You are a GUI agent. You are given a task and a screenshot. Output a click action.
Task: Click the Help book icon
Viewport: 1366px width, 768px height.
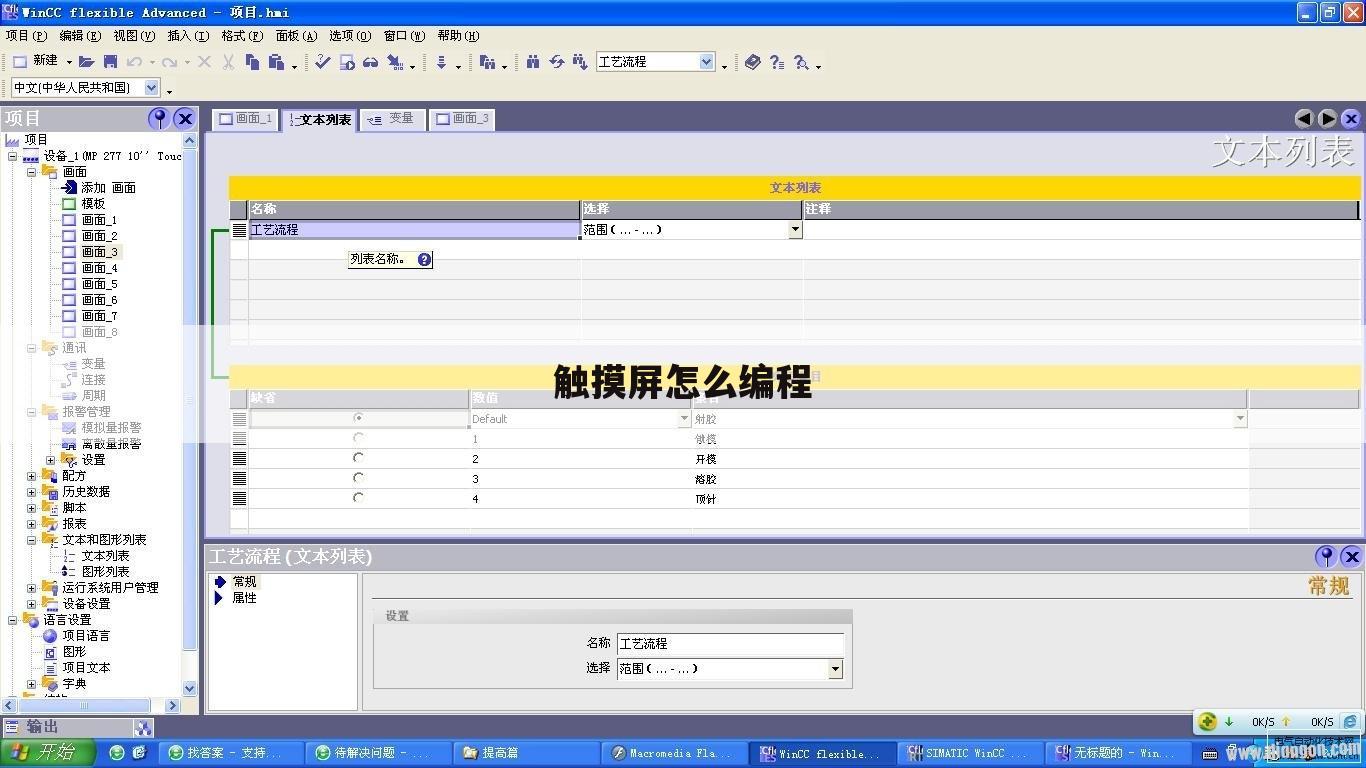tap(753, 62)
